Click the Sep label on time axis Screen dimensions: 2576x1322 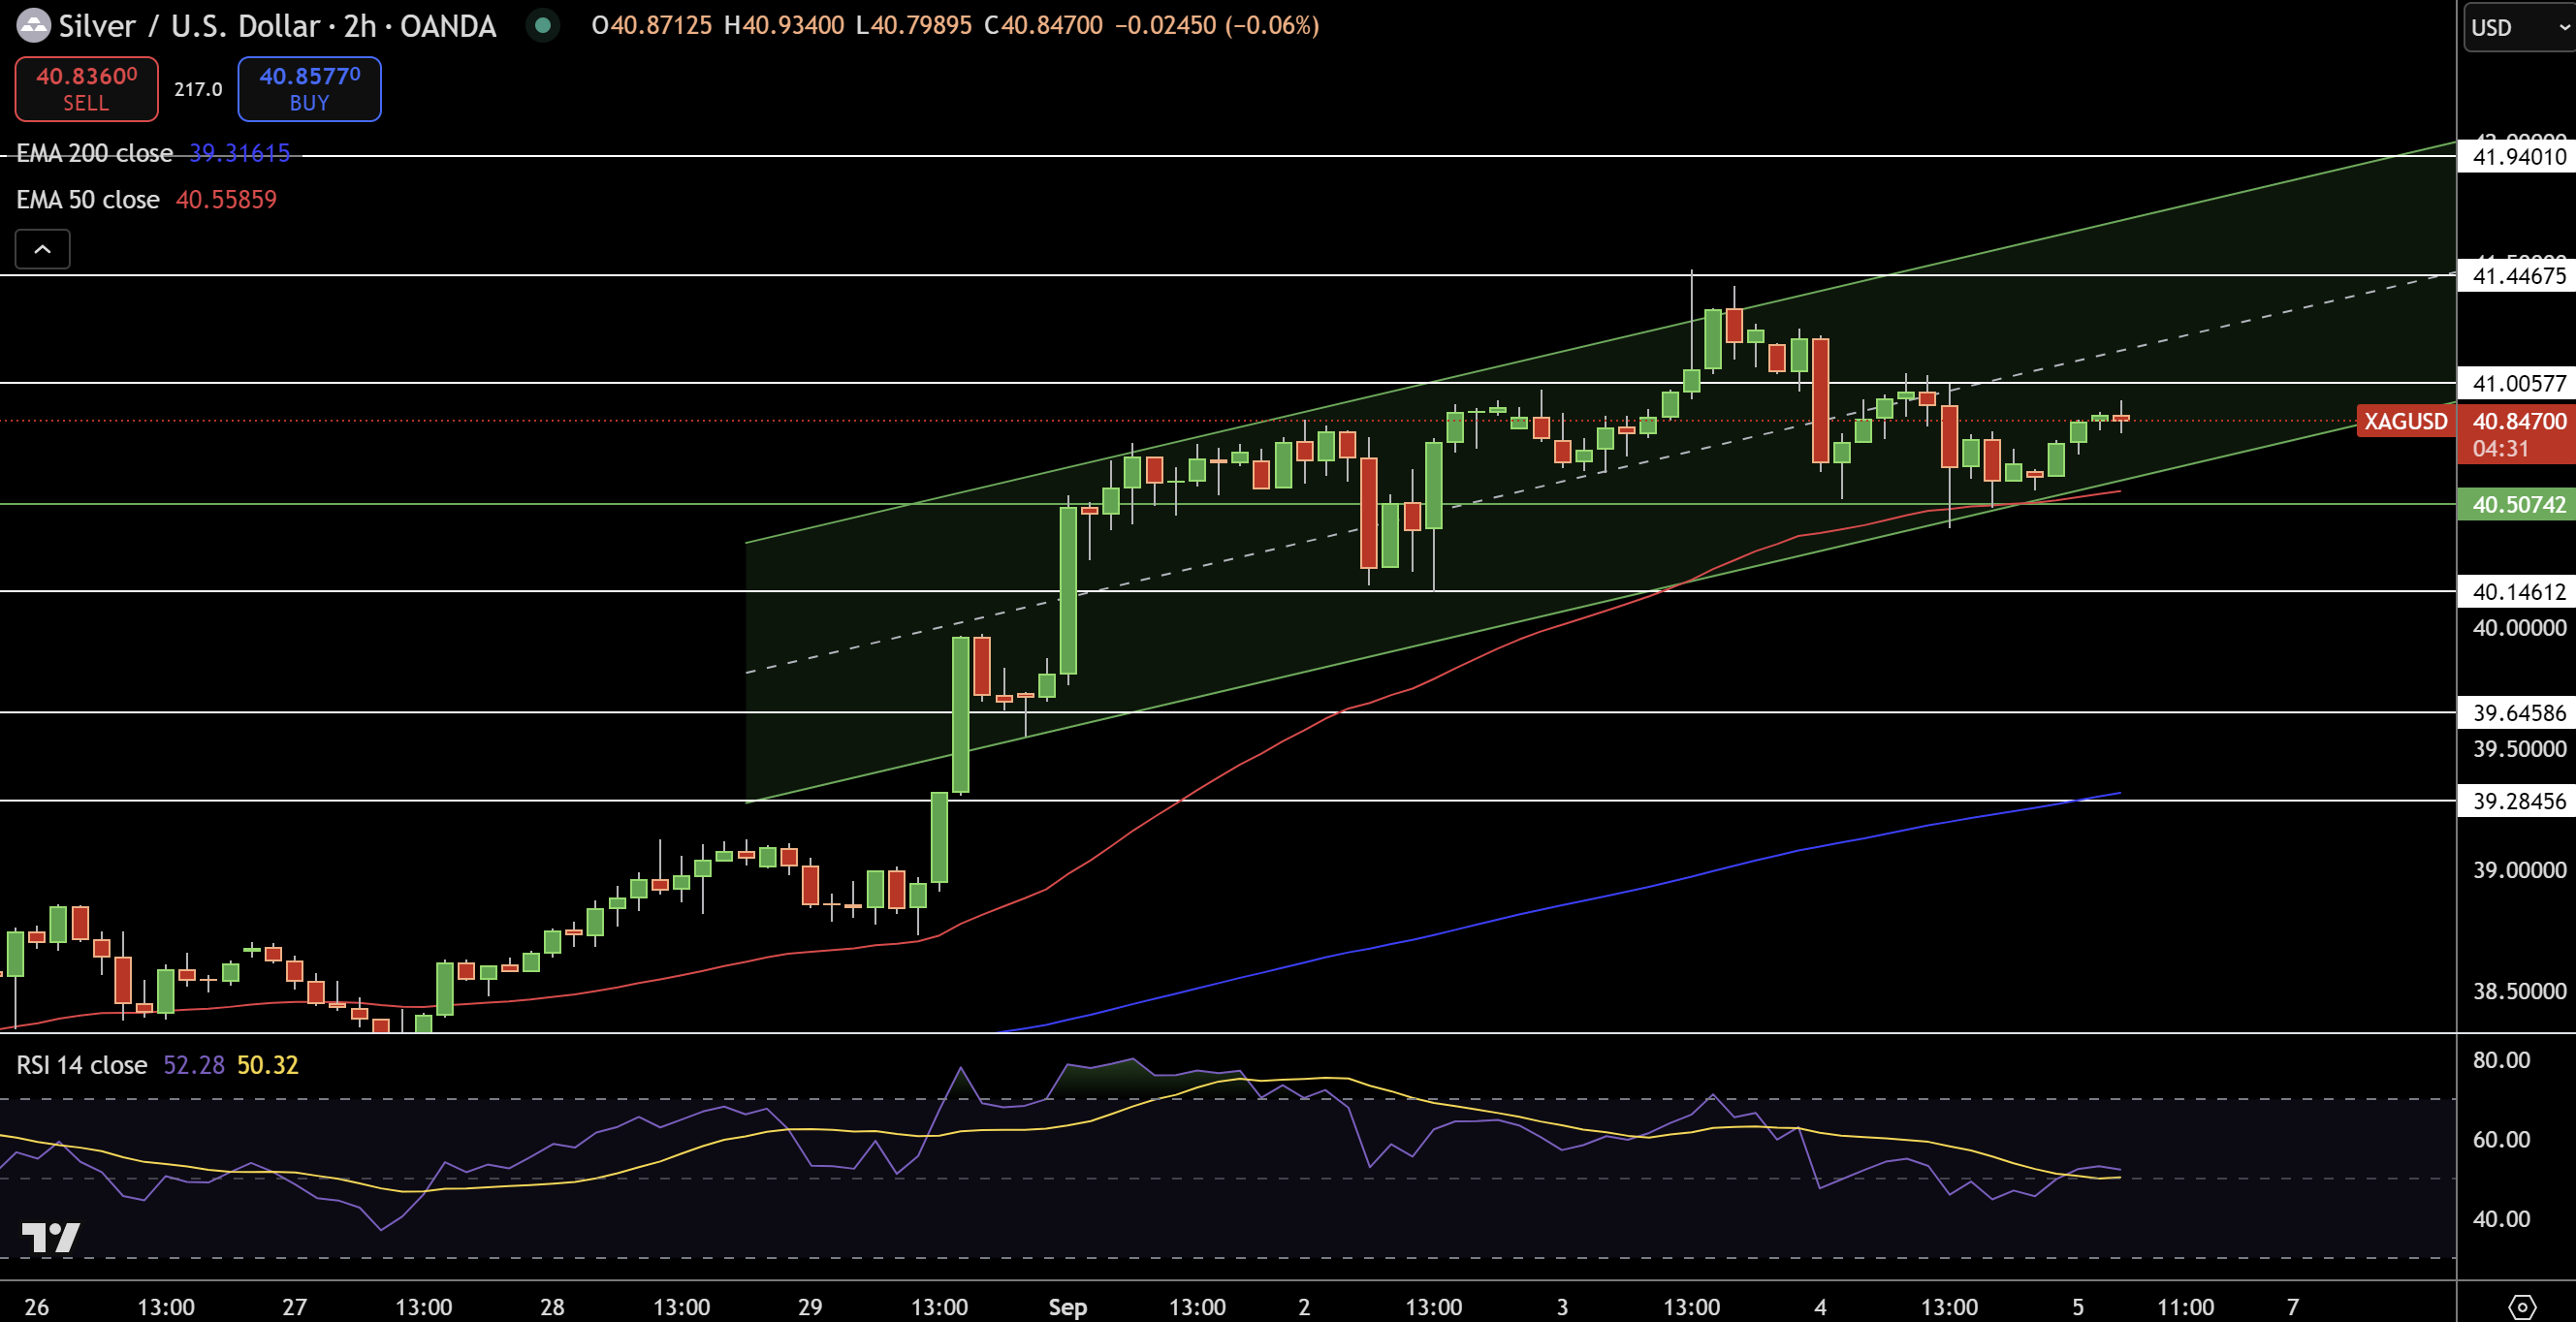click(x=1067, y=1307)
